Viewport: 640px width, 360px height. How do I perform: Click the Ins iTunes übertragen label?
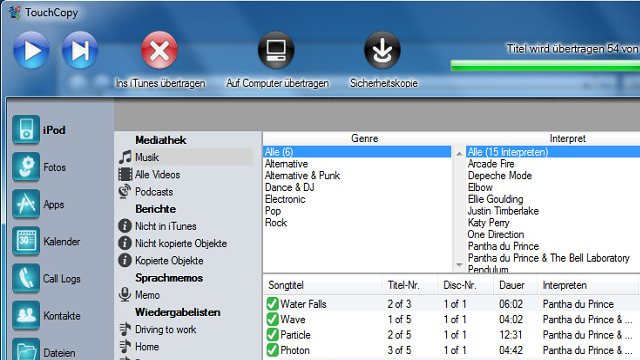tap(160, 83)
